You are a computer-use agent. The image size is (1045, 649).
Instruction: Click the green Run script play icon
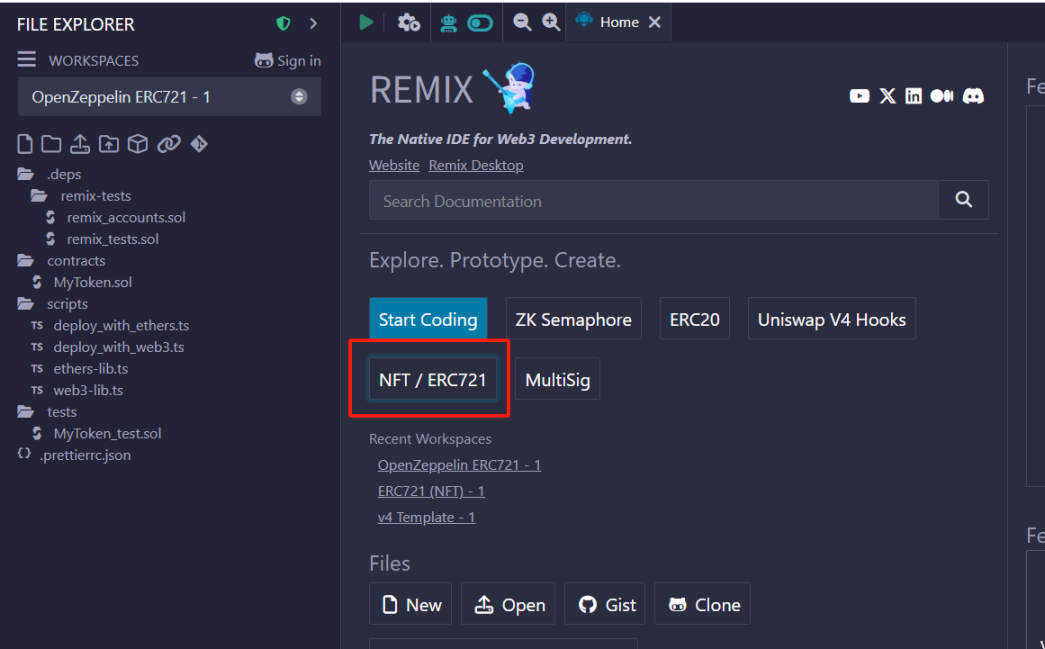pyautogui.click(x=366, y=22)
